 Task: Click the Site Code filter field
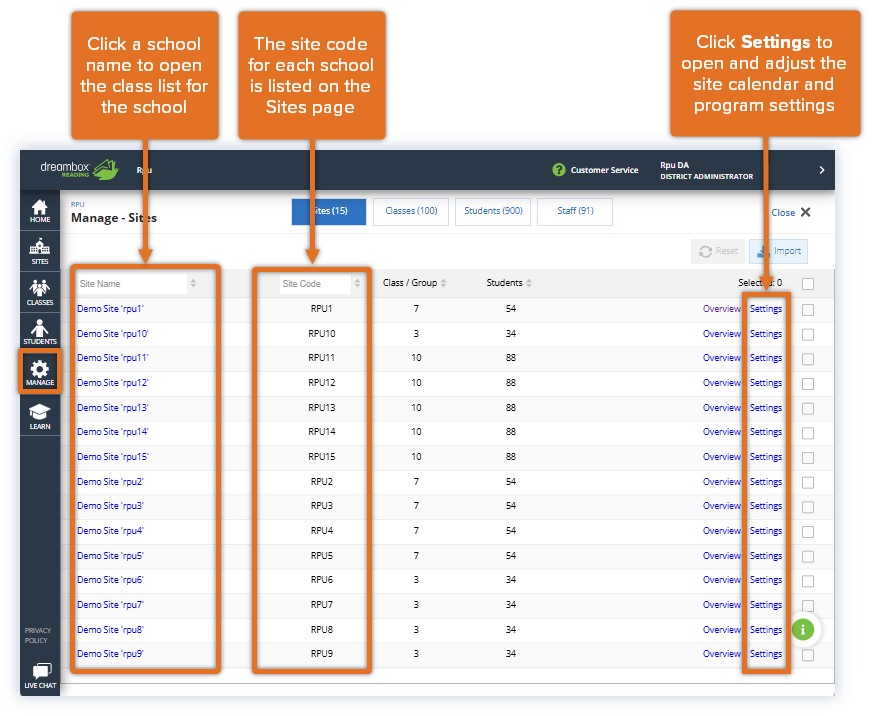click(315, 284)
